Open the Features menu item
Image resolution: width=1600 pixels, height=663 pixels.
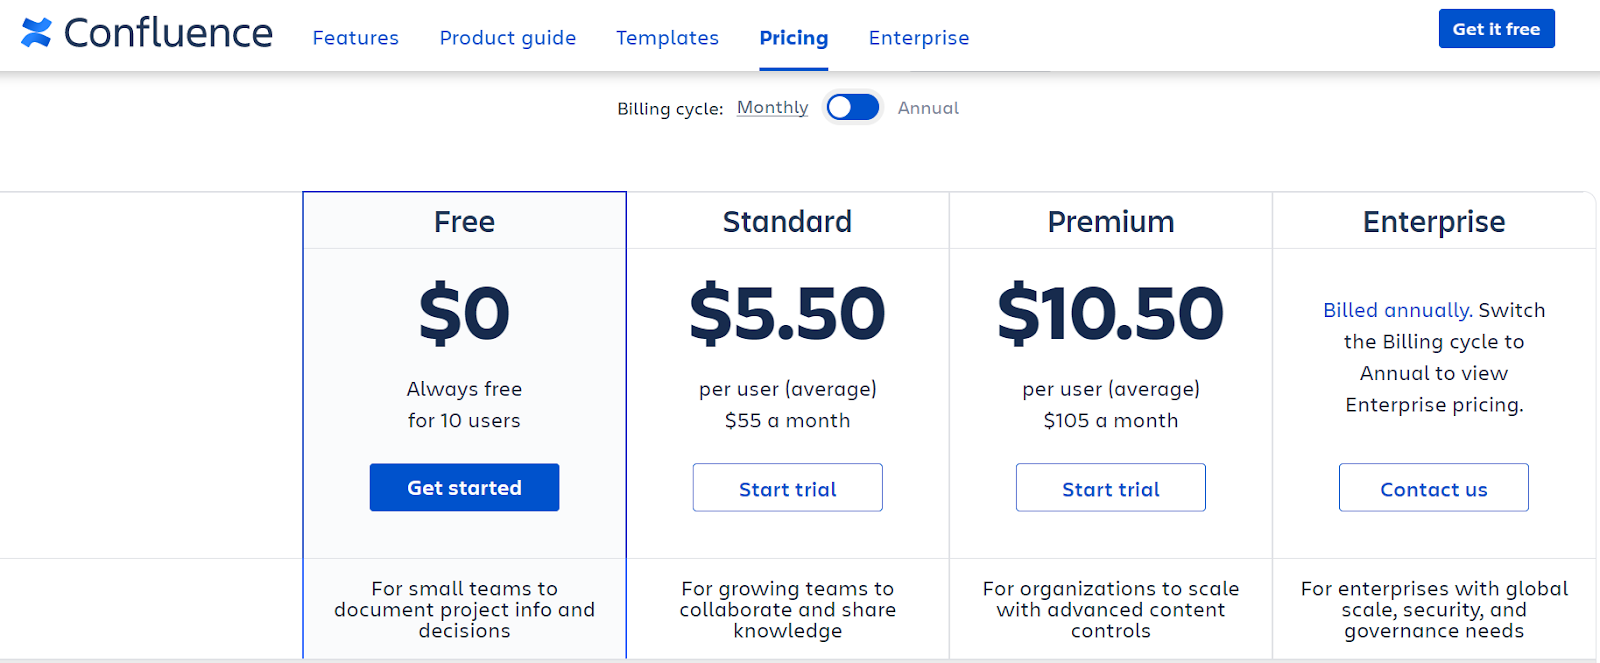pos(355,38)
